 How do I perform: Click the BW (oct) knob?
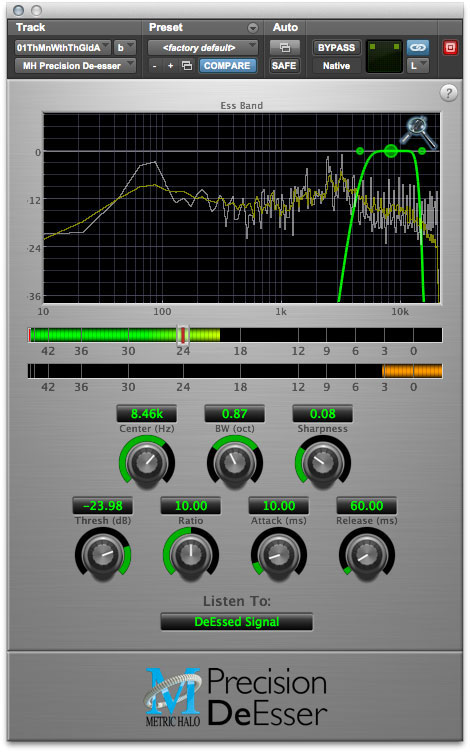pos(235,463)
